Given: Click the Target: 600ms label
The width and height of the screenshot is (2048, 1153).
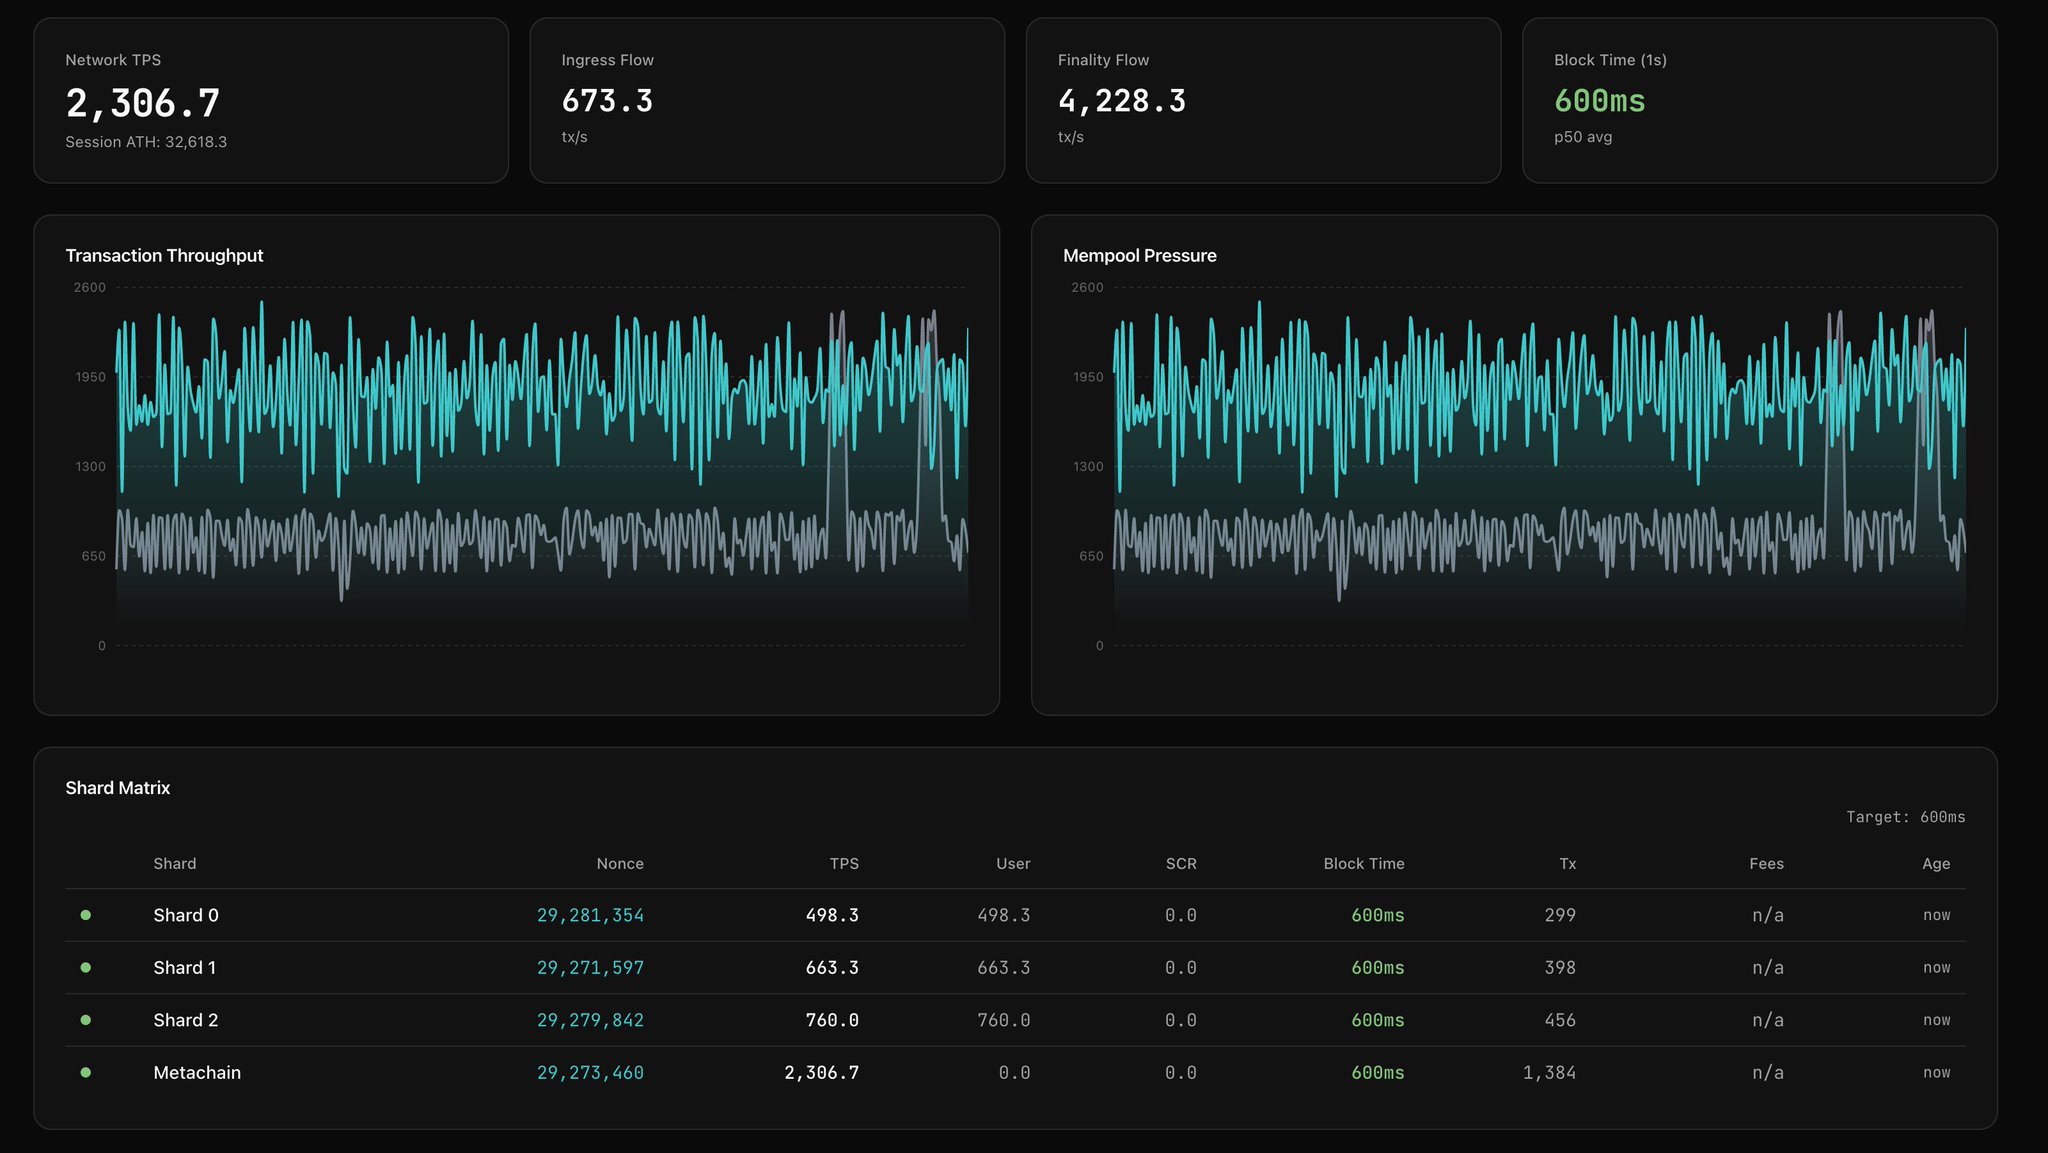Looking at the screenshot, I should click(1905, 817).
